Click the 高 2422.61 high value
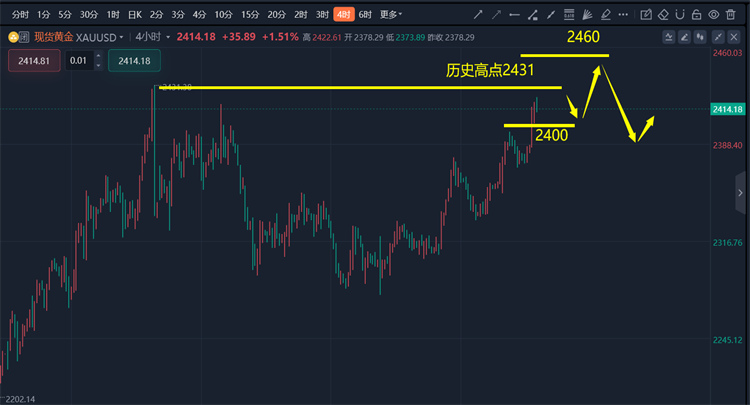 click(x=322, y=37)
